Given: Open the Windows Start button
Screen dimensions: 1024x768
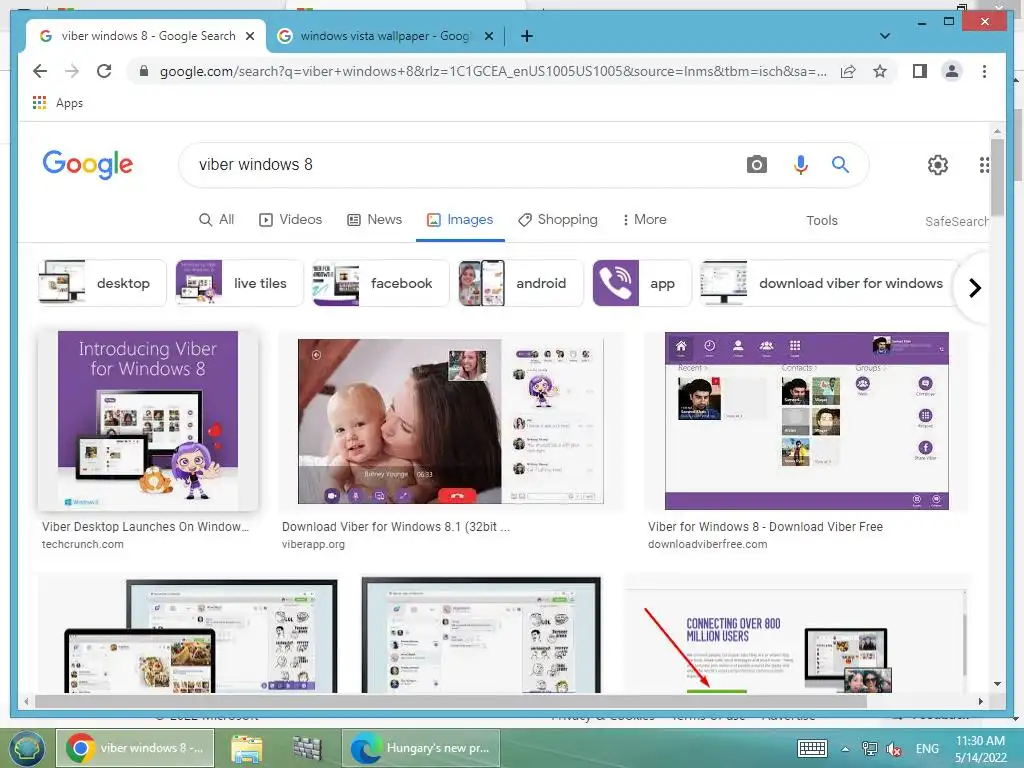Looking at the screenshot, I should (x=26, y=748).
